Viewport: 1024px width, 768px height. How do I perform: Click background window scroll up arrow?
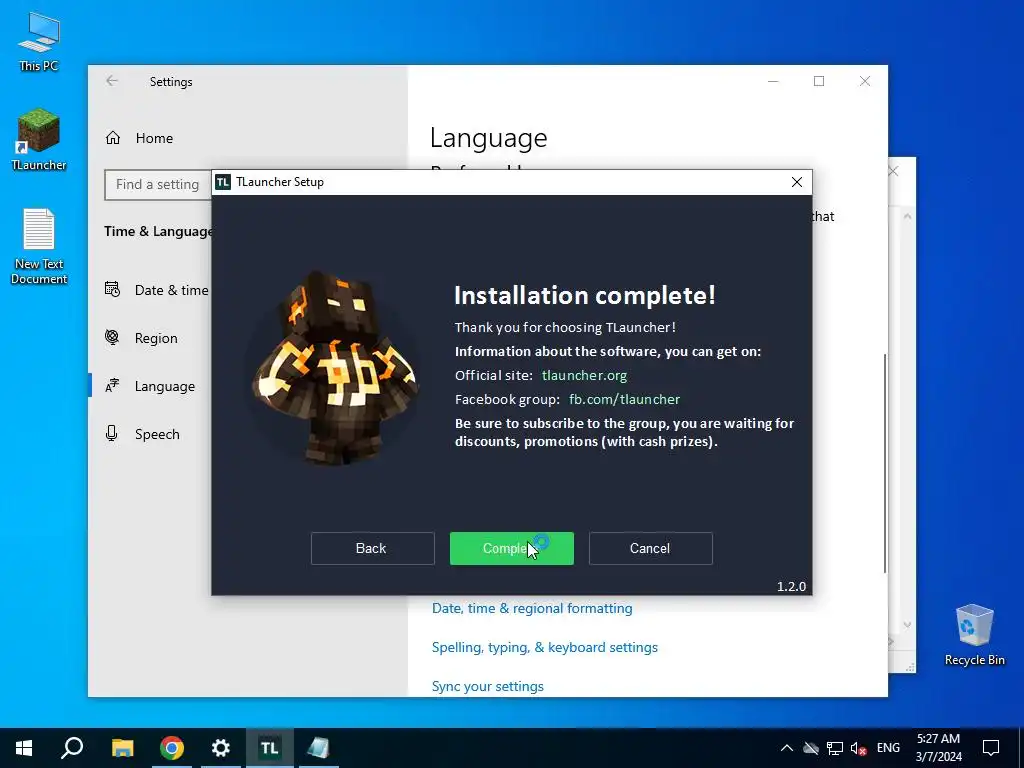(907, 216)
